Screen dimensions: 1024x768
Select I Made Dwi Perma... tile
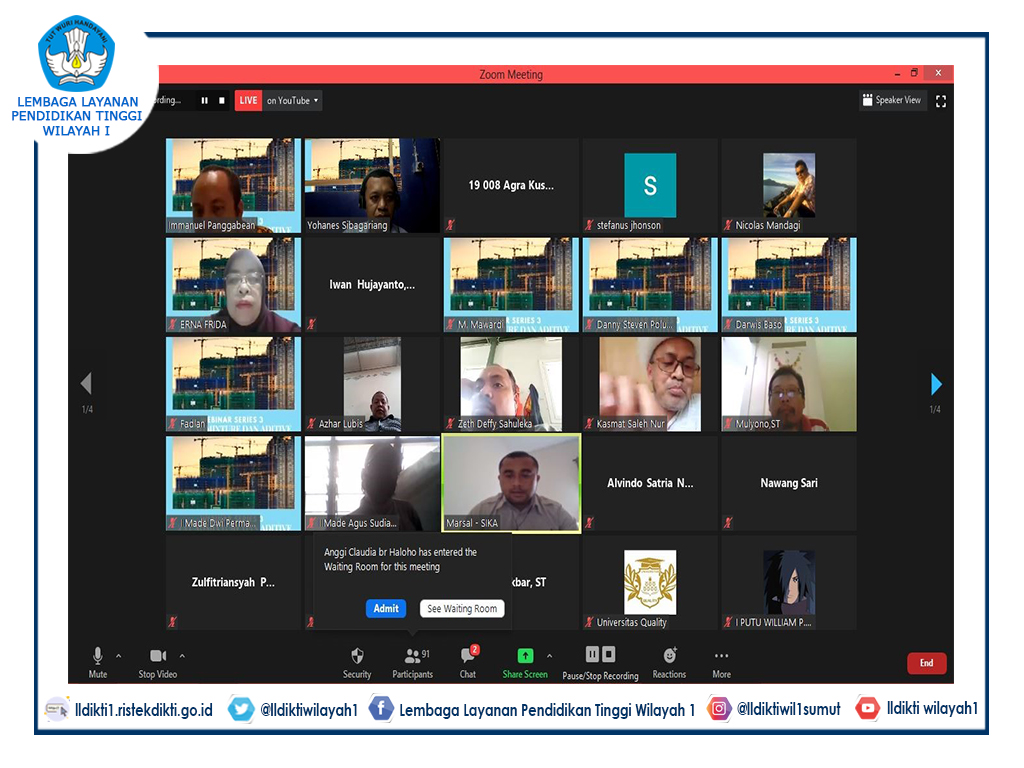pyautogui.click(x=233, y=483)
